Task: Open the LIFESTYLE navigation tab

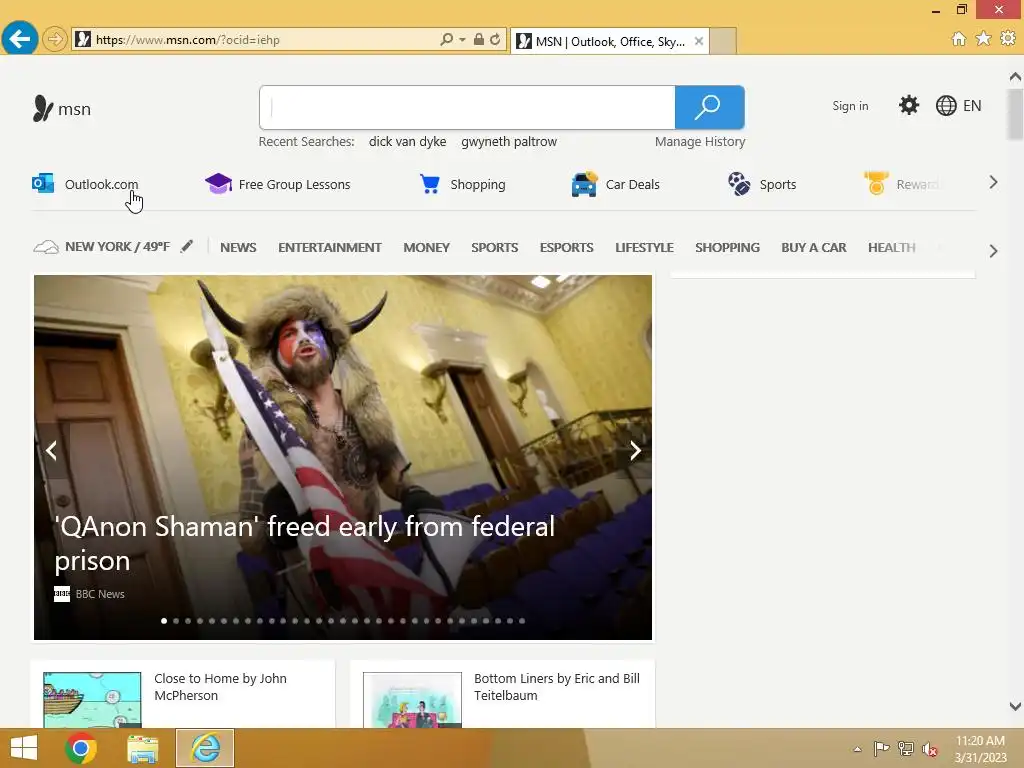Action: (x=644, y=248)
